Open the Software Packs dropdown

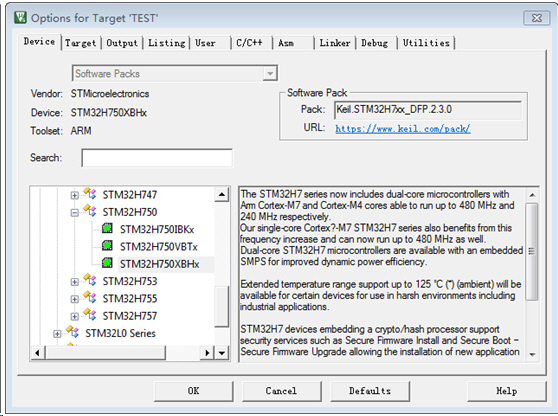point(270,73)
